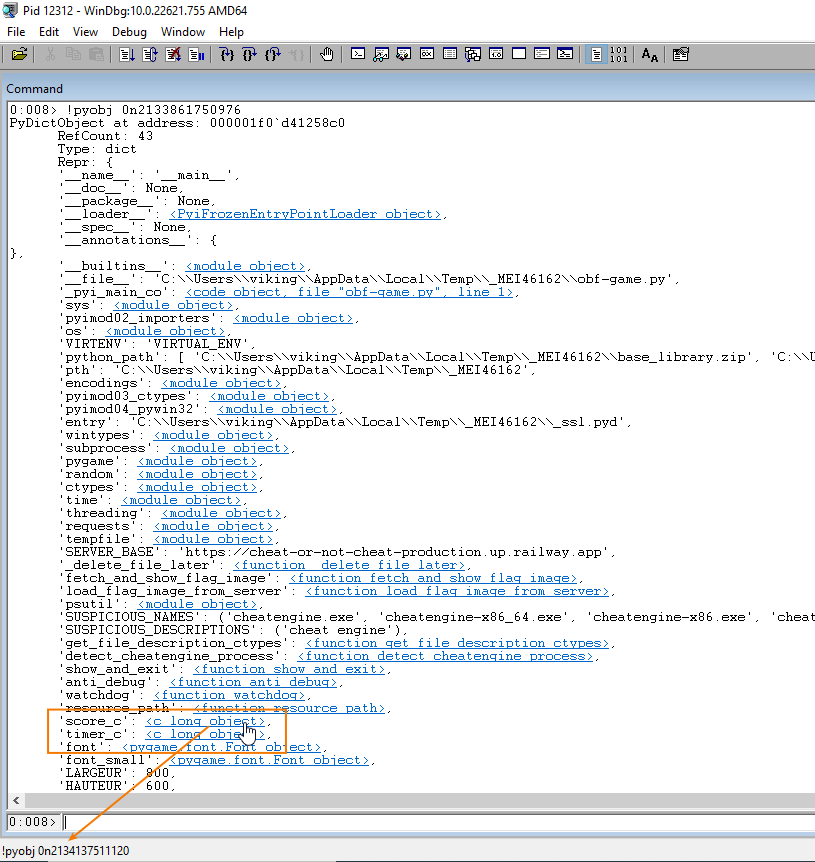Open the Registers window from the toolbar
This screenshot has height=862, width=815.
pyautogui.click(x=427, y=55)
